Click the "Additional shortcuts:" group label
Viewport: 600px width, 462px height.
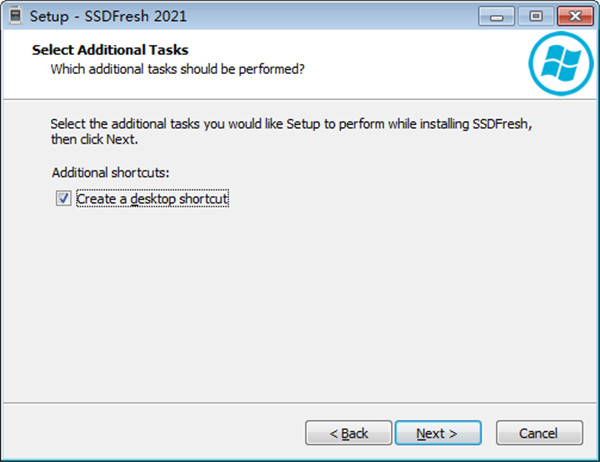(110, 172)
